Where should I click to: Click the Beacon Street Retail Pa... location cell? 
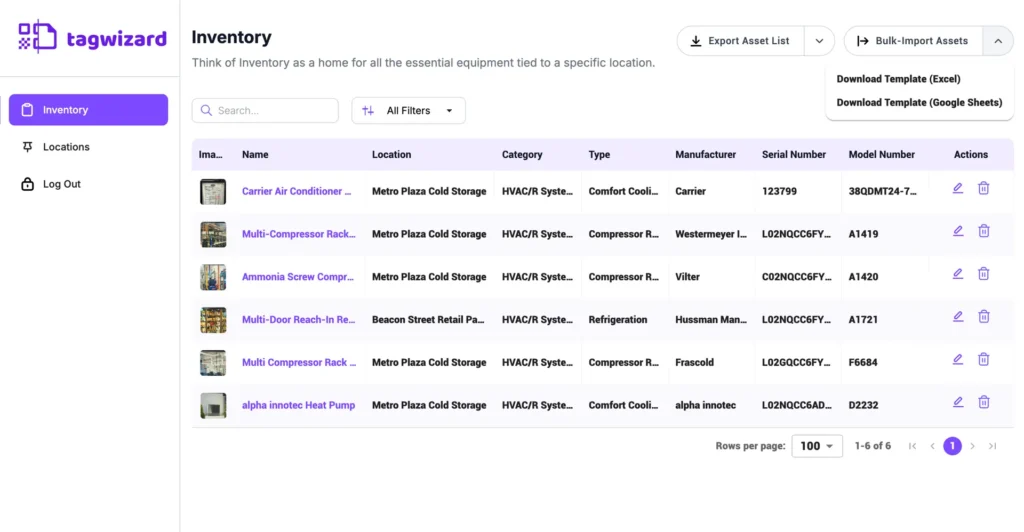pos(428,319)
